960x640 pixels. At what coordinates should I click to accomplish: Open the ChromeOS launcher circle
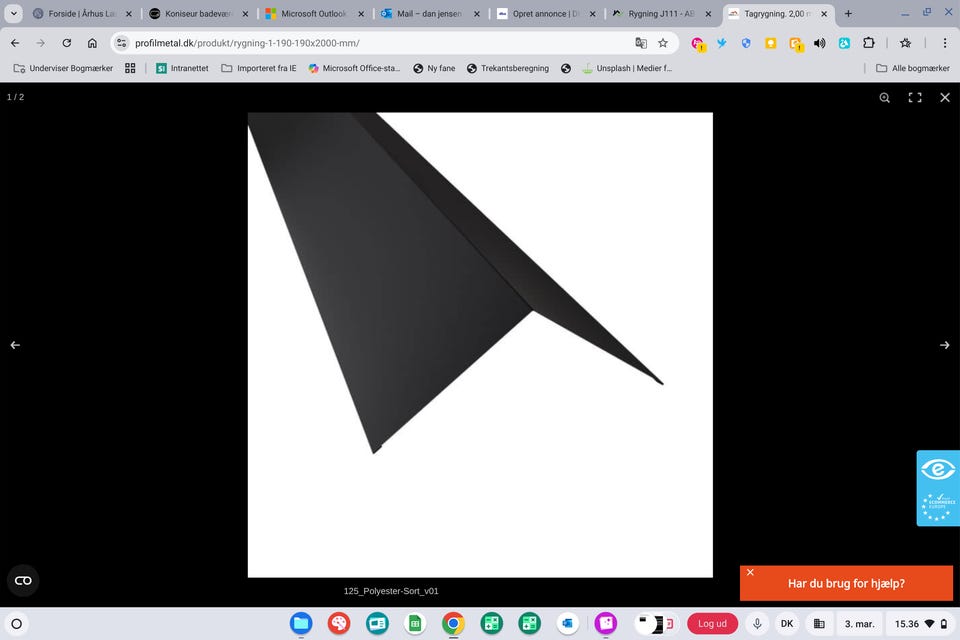click(17, 623)
